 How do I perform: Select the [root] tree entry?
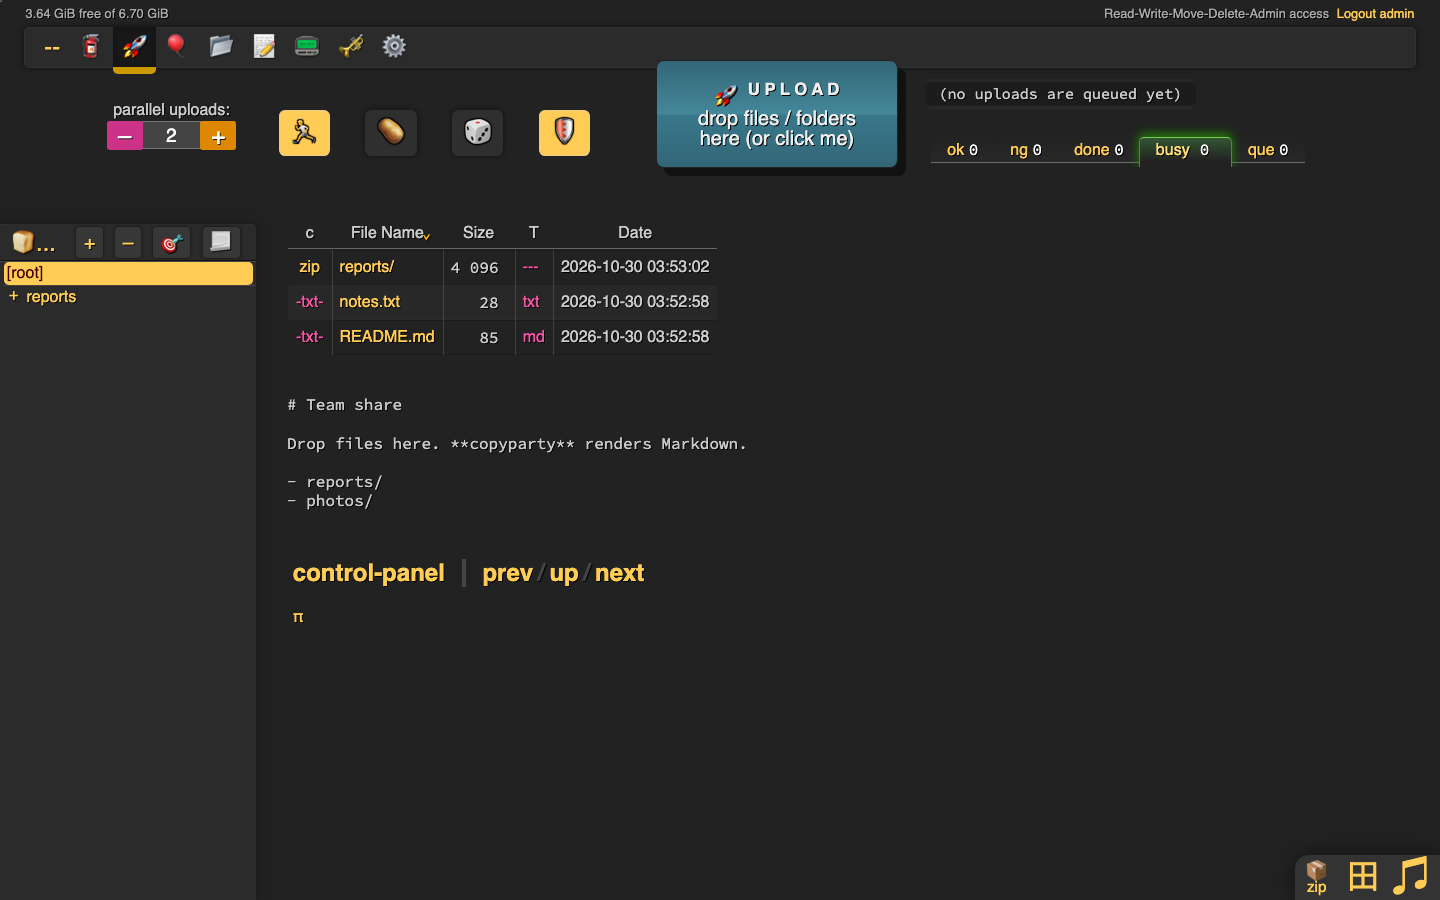click(x=128, y=273)
